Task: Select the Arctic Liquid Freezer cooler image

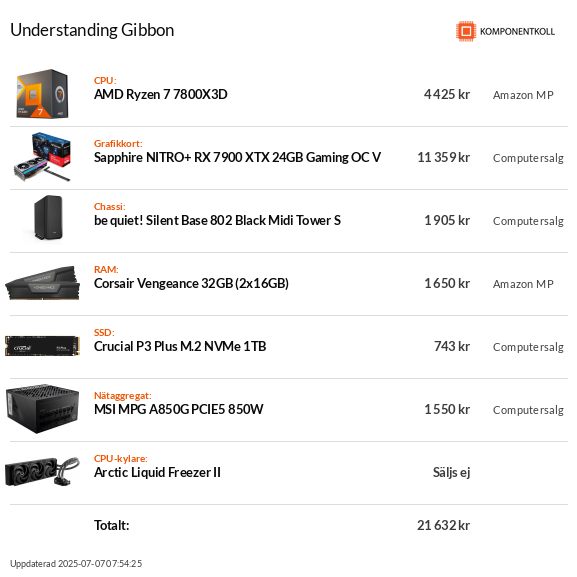Action: (42, 471)
